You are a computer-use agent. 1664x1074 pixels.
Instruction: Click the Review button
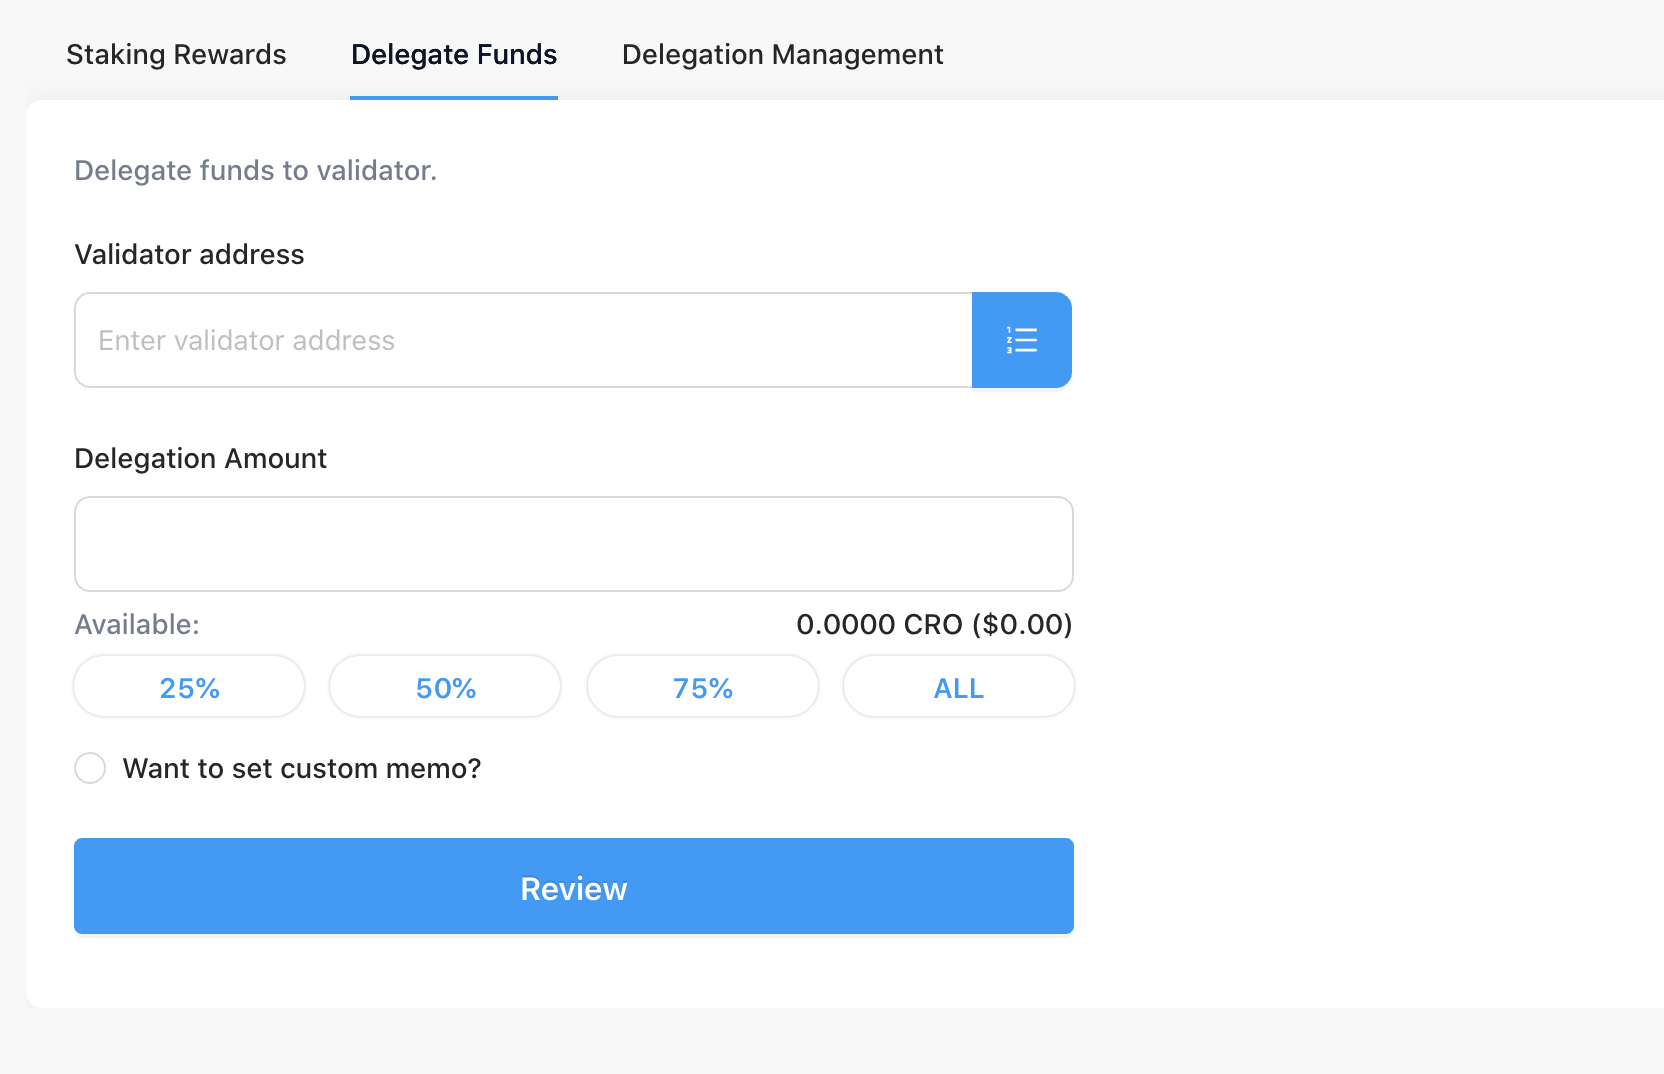(572, 887)
